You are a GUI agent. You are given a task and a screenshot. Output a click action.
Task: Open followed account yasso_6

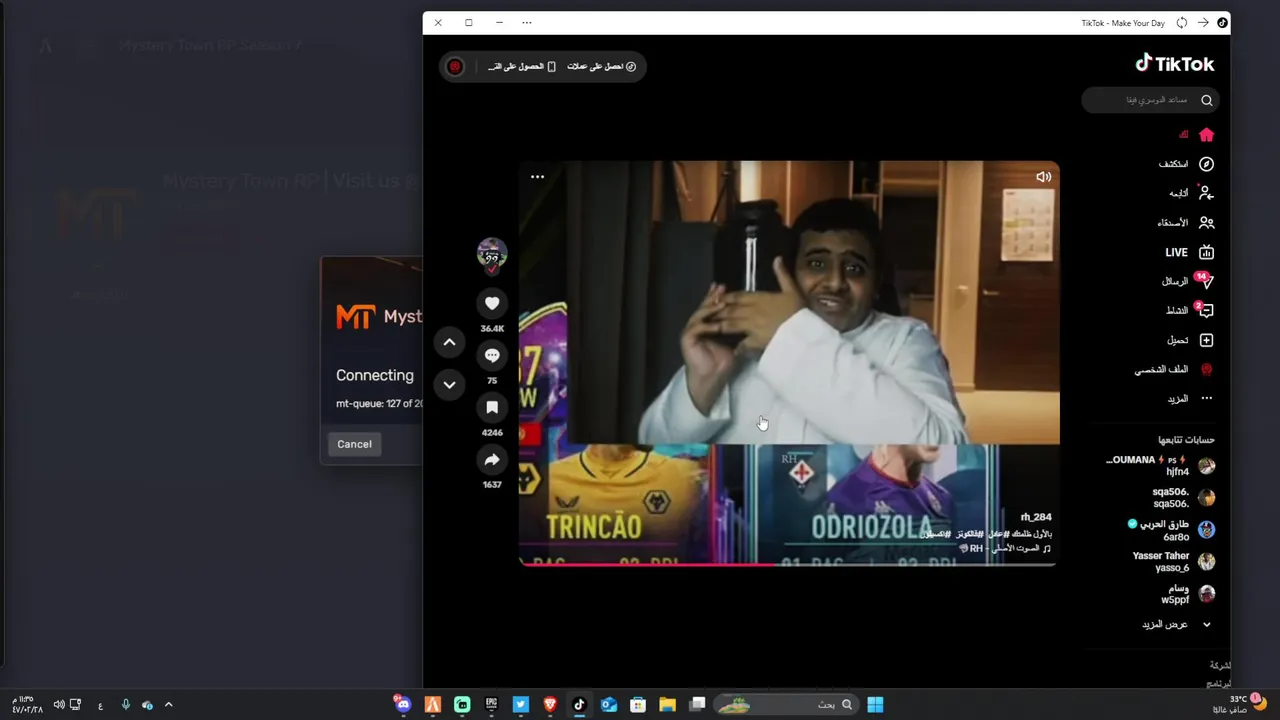(x=1174, y=562)
